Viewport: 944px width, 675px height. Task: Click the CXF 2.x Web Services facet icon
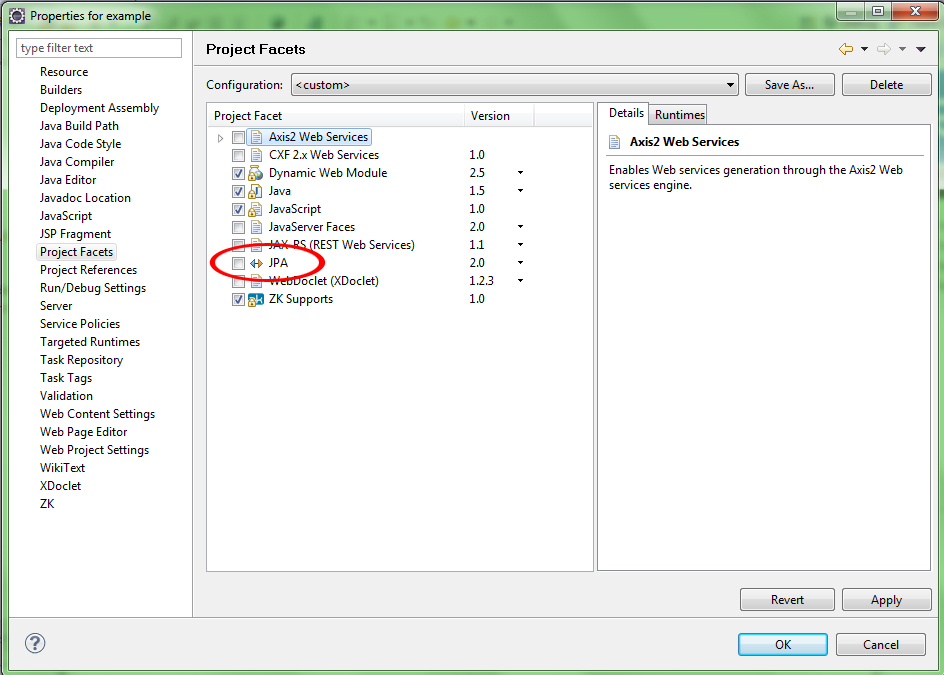(256, 155)
